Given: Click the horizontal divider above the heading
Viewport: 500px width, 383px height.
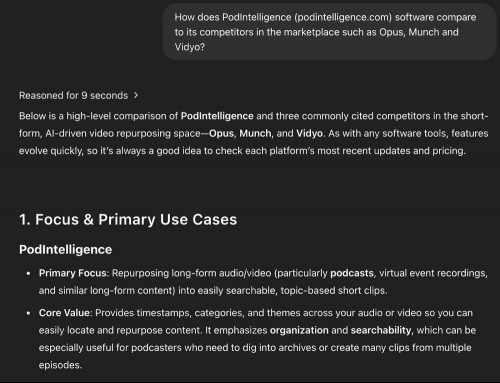Looking at the screenshot, I should click(254, 184).
